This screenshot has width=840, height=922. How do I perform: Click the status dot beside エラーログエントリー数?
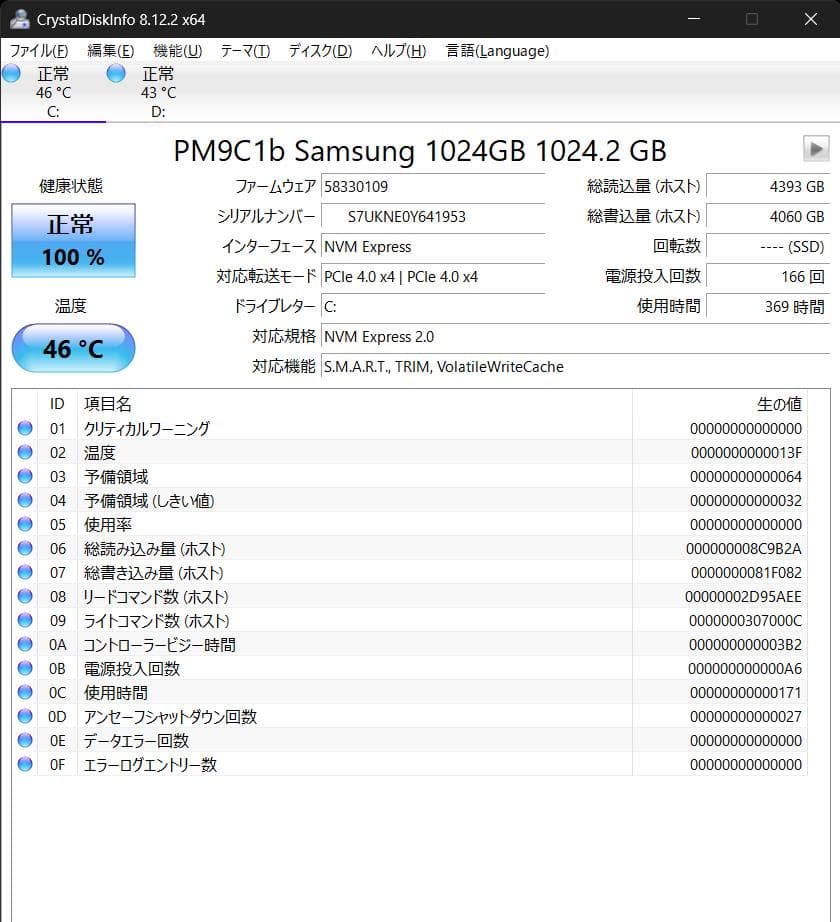click(24, 765)
